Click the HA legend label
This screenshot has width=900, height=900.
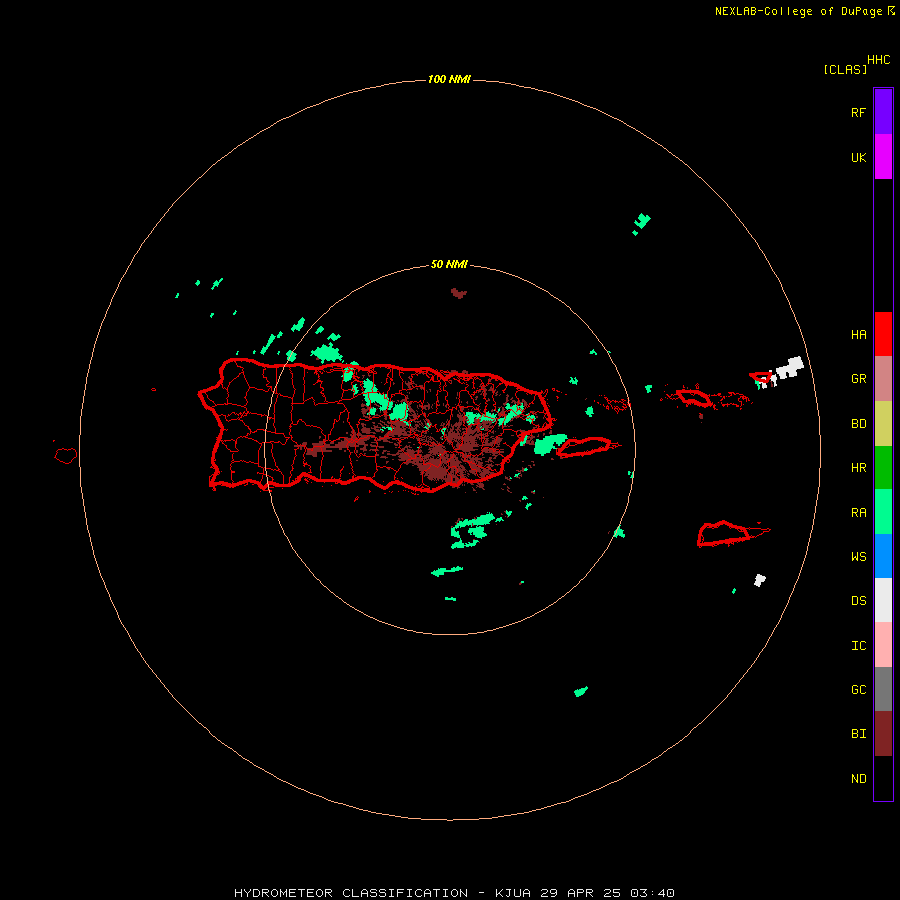[858, 334]
